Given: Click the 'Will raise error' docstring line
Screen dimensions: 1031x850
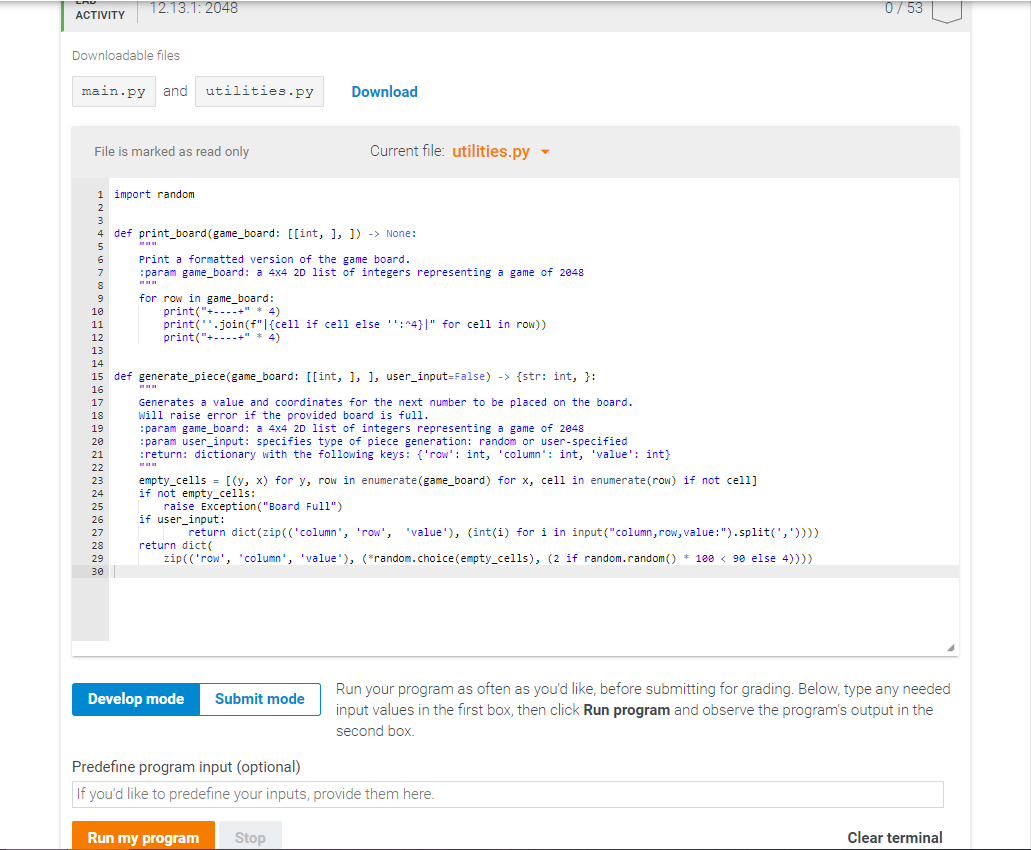Looking at the screenshot, I should (x=283, y=415).
